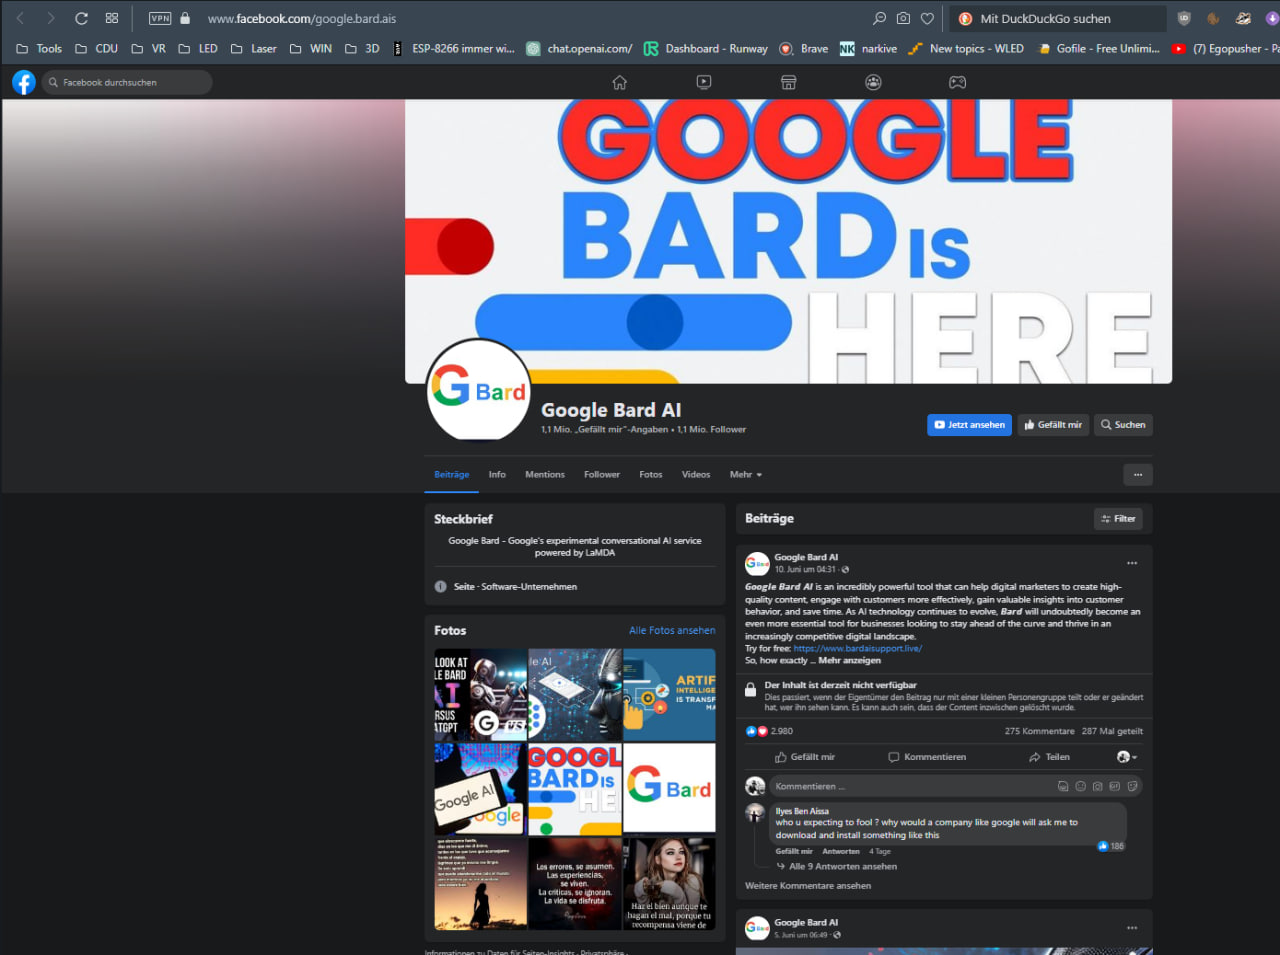Open the post options three-dots menu

[x=1132, y=563]
